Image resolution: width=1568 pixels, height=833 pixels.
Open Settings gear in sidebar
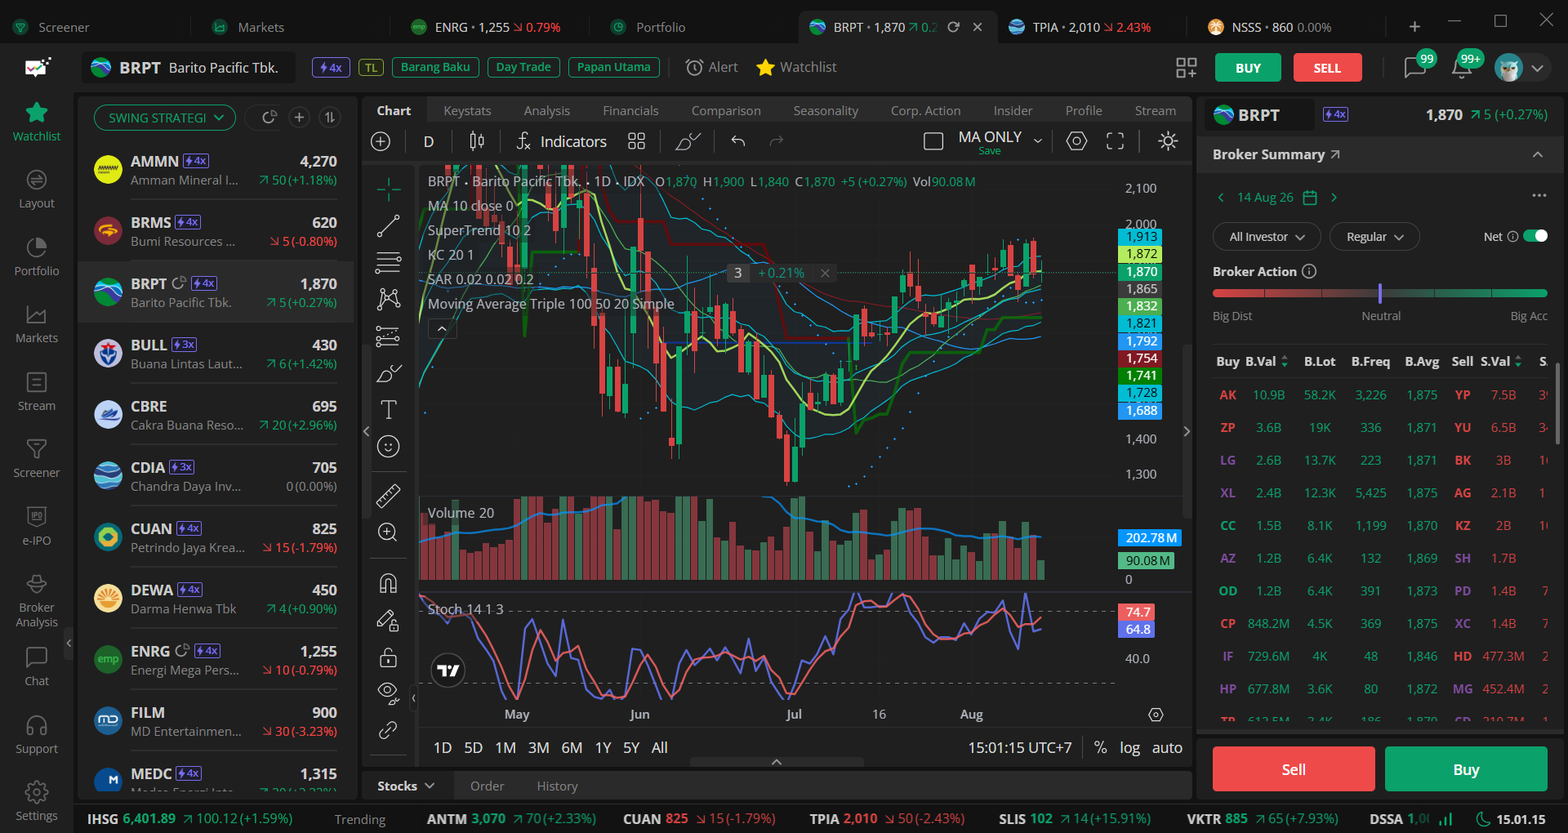[36, 800]
